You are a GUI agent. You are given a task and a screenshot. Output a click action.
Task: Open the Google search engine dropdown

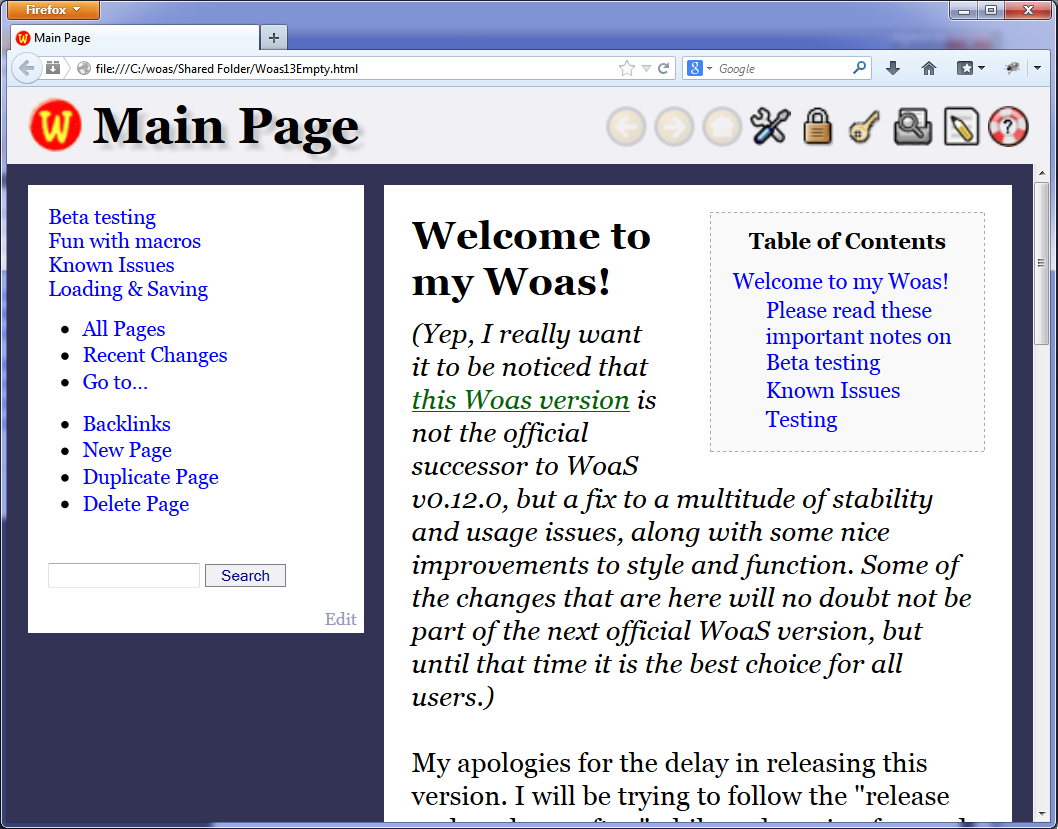pos(700,68)
